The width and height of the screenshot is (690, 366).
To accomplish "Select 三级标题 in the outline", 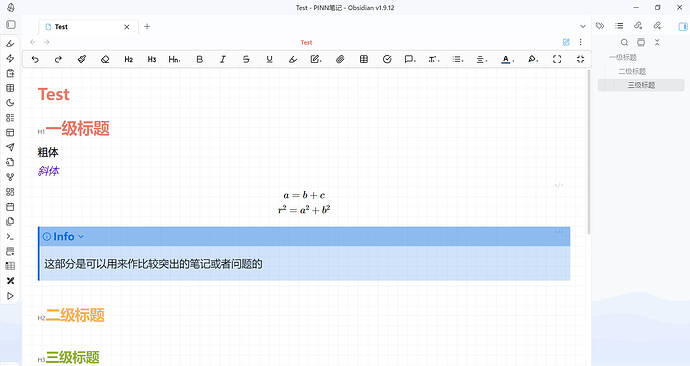I will pos(641,85).
